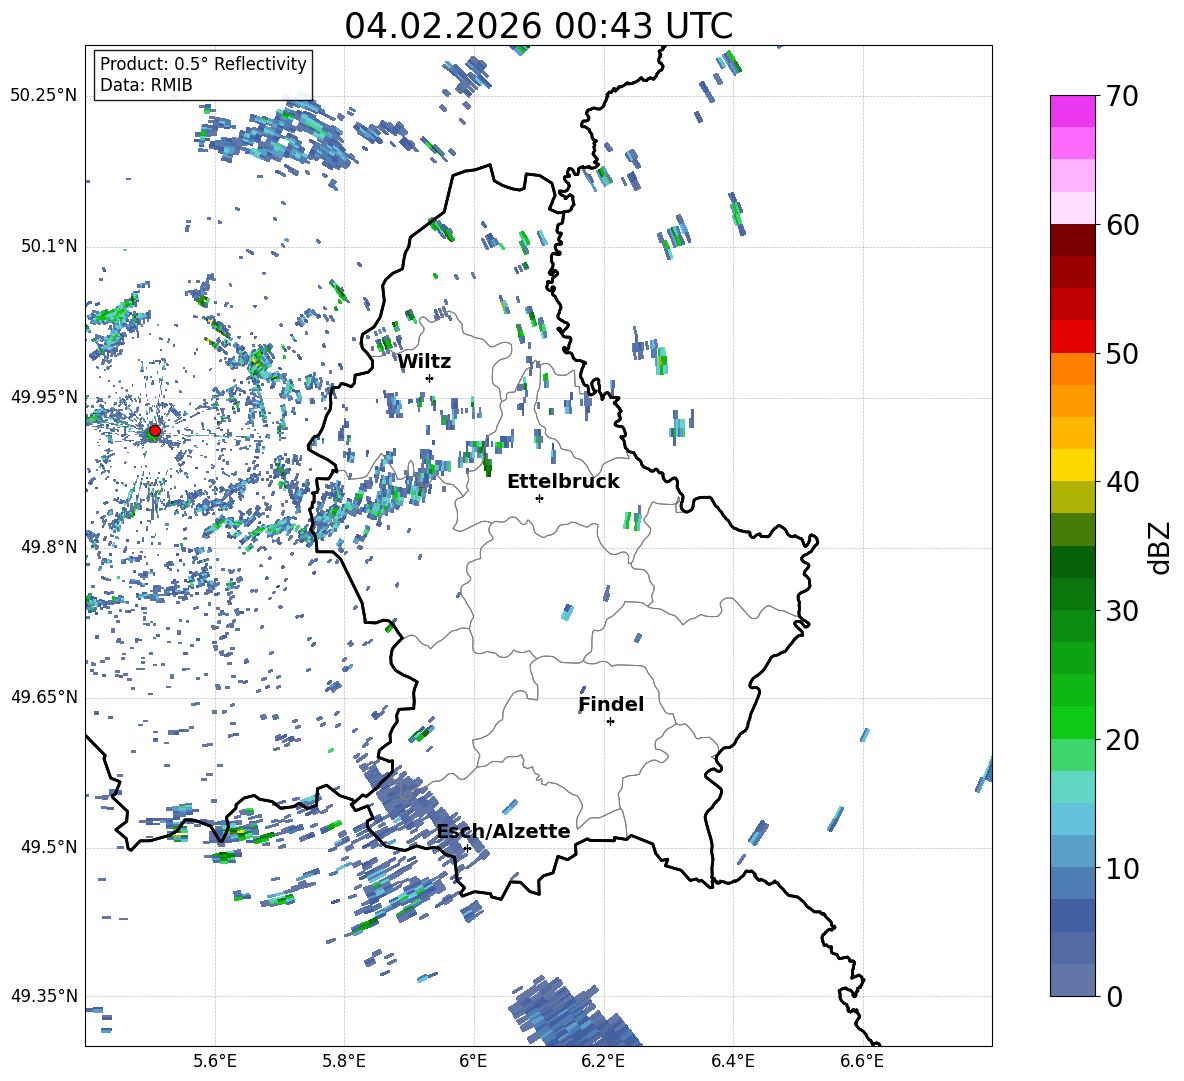Image resolution: width=1184 pixels, height=1081 pixels.
Task: Click the Ettelbruck city label
Action: click(x=563, y=482)
